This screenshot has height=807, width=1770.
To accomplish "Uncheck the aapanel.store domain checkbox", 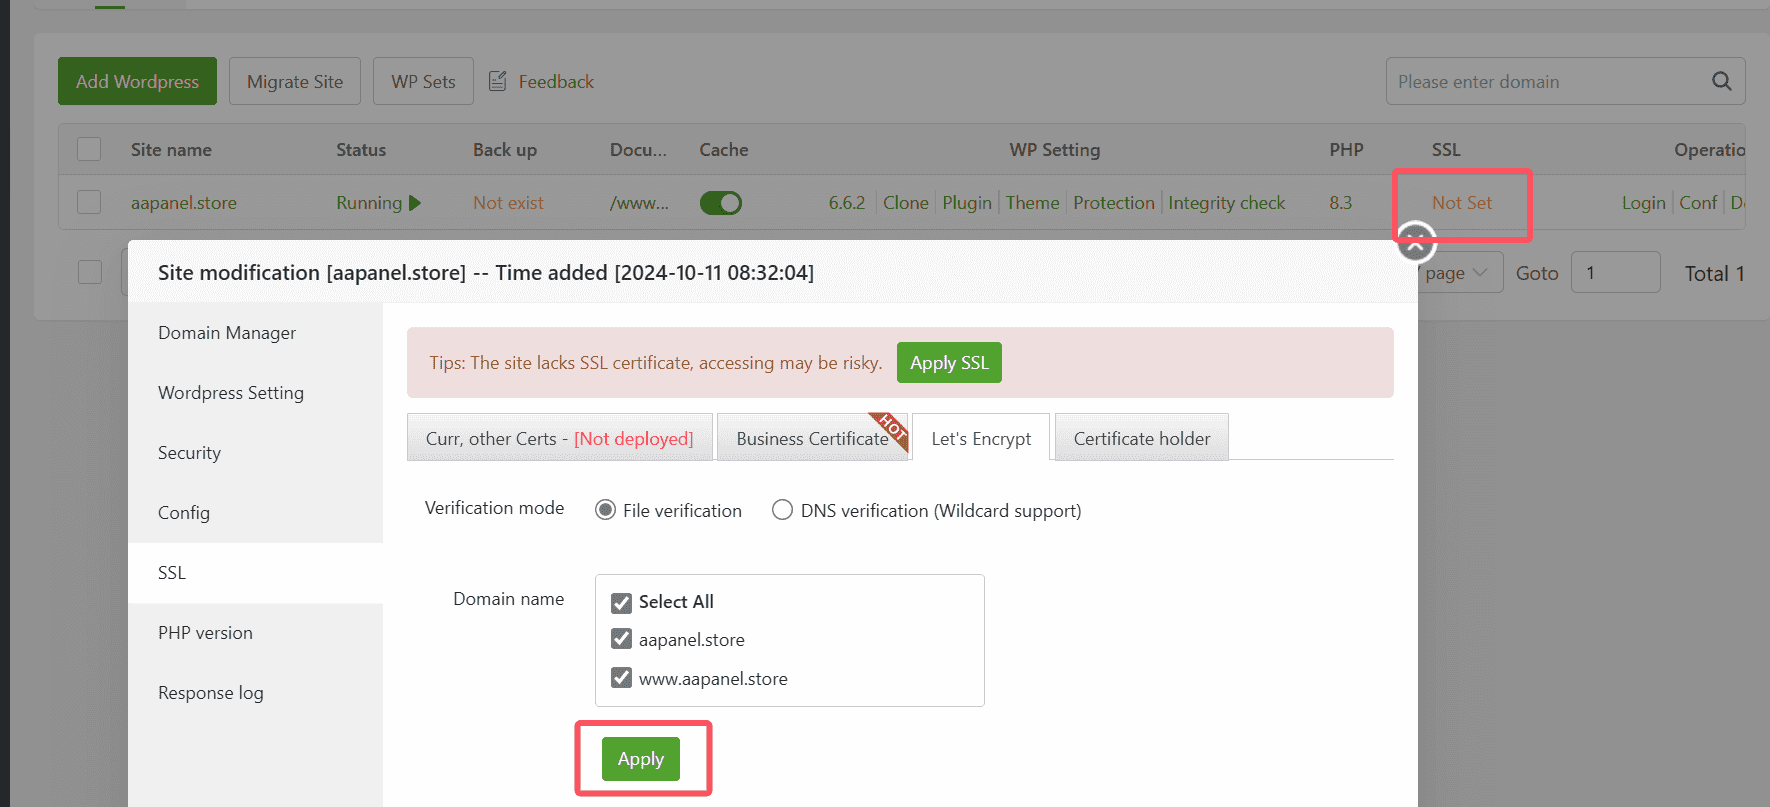I will (621, 639).
